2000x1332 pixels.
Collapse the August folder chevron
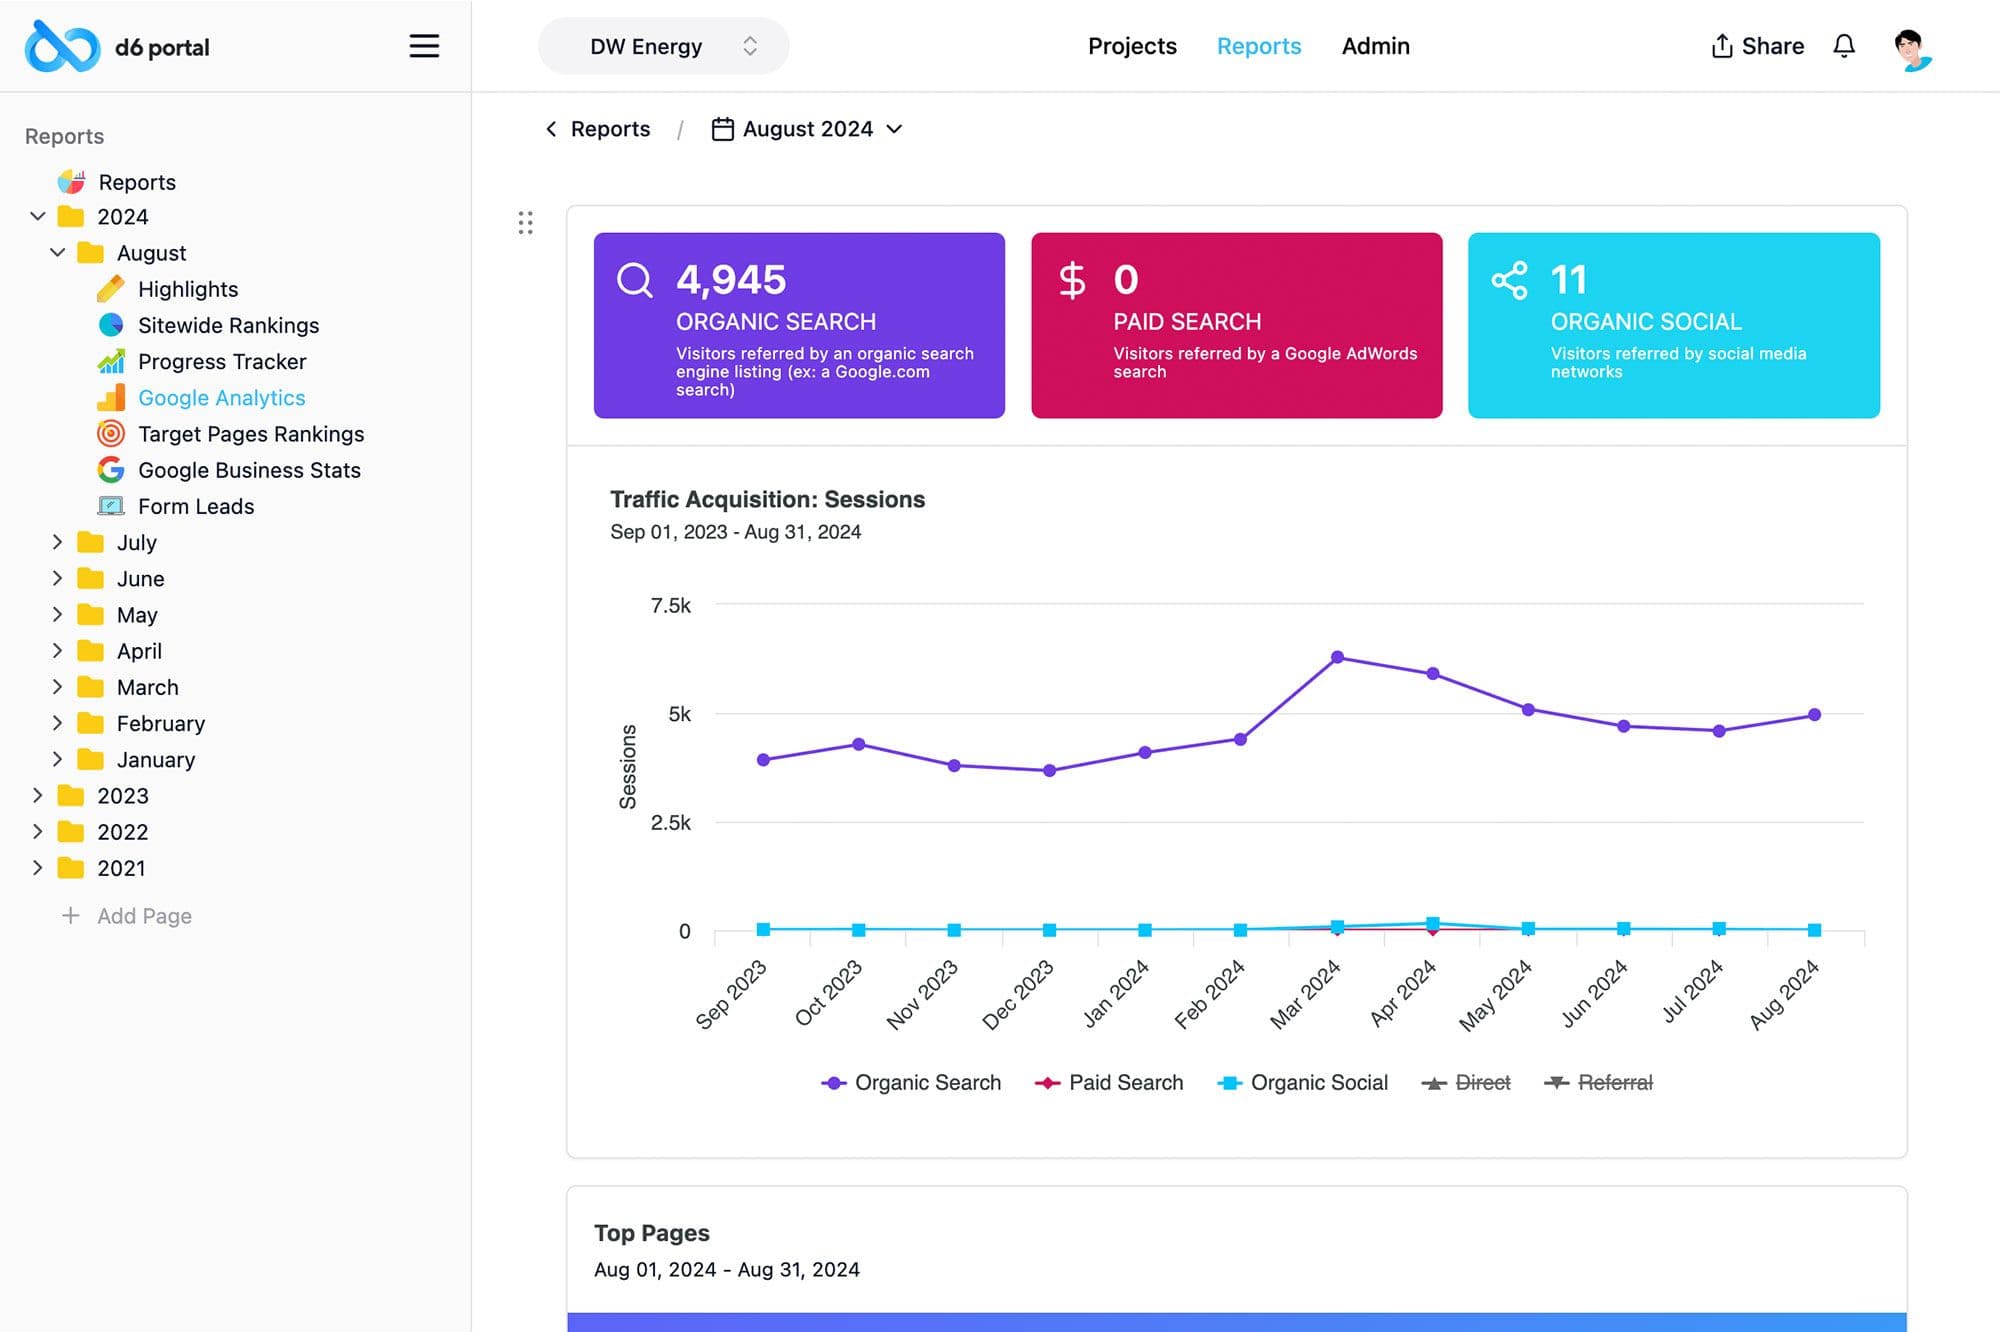(x=57, y=252)
